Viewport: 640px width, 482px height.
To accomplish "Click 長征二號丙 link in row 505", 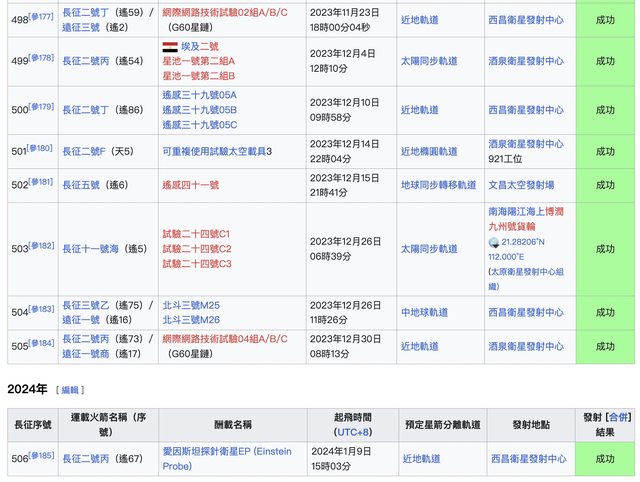I will [86, 339].
